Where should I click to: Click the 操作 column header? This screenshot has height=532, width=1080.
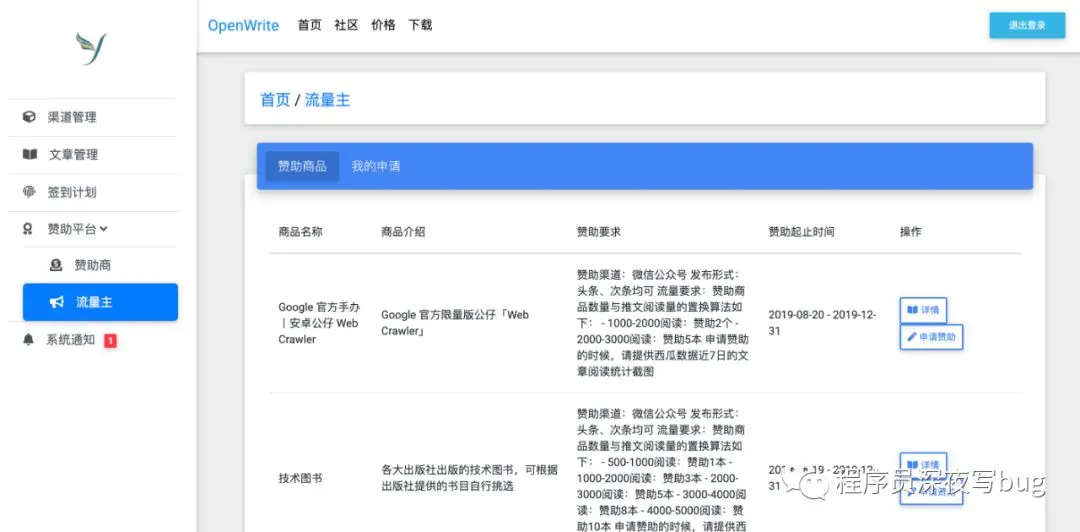coord(911,232)
